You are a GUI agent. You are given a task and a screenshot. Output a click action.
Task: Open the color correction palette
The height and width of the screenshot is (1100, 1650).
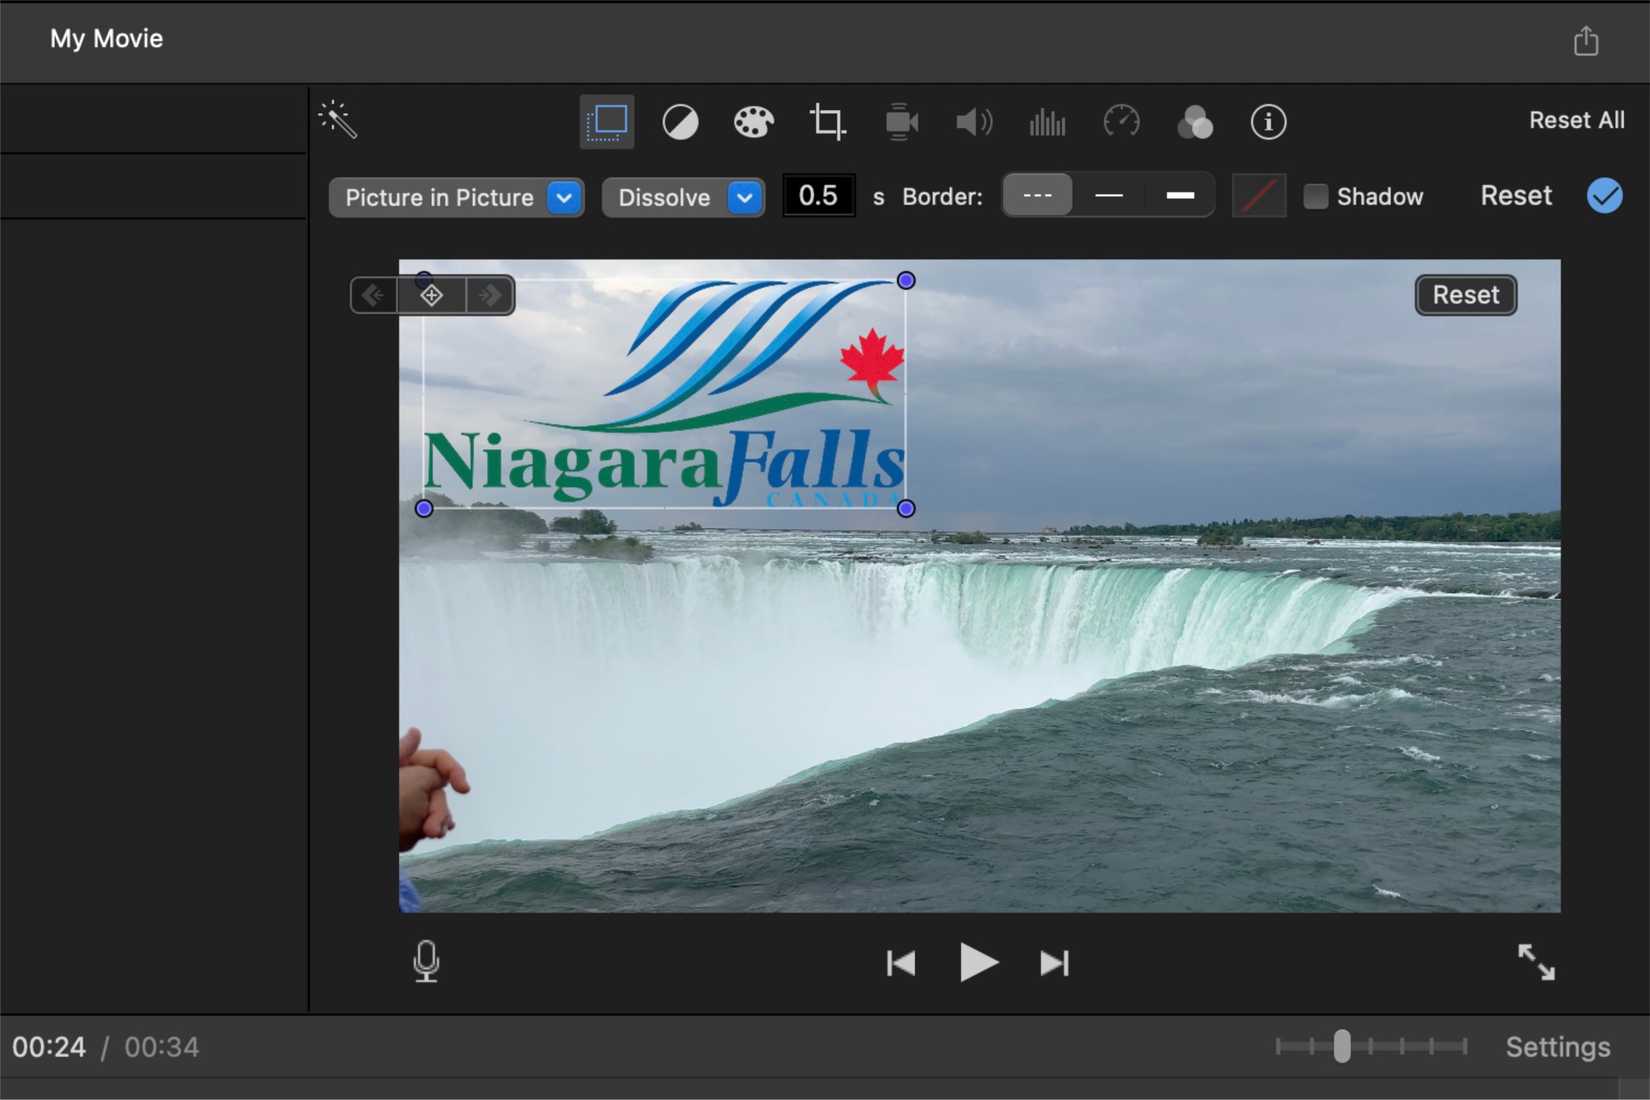(753, 122)
